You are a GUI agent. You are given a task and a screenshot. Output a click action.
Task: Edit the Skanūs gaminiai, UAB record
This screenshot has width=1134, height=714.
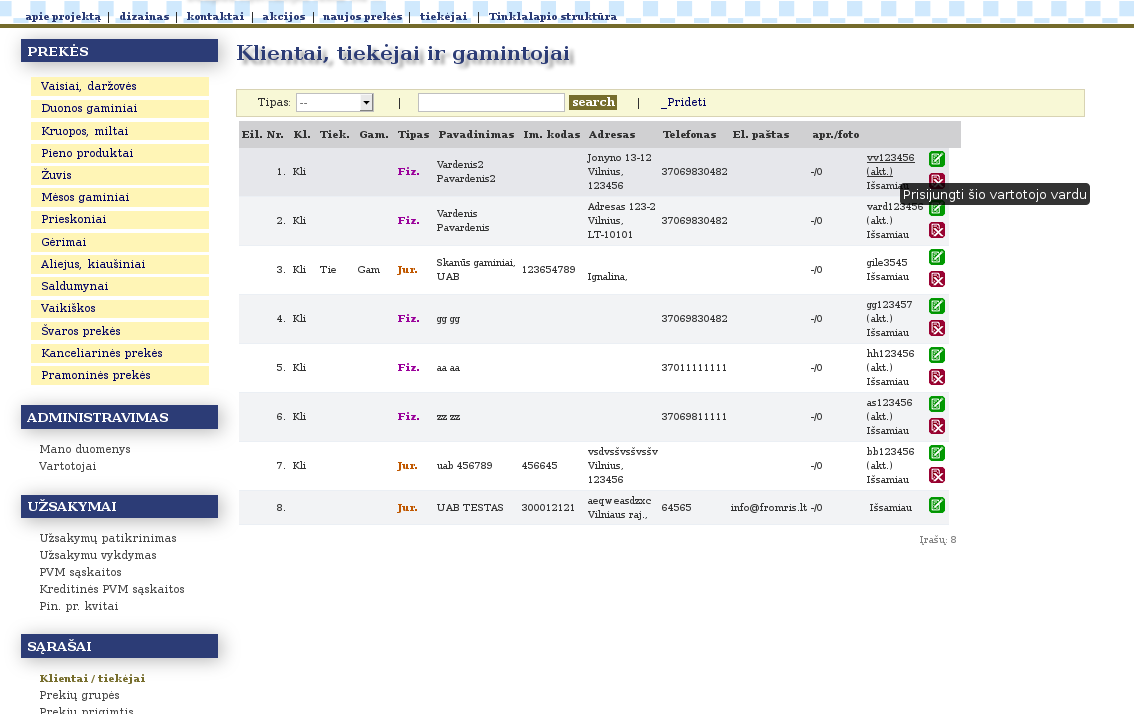(937, 257)
